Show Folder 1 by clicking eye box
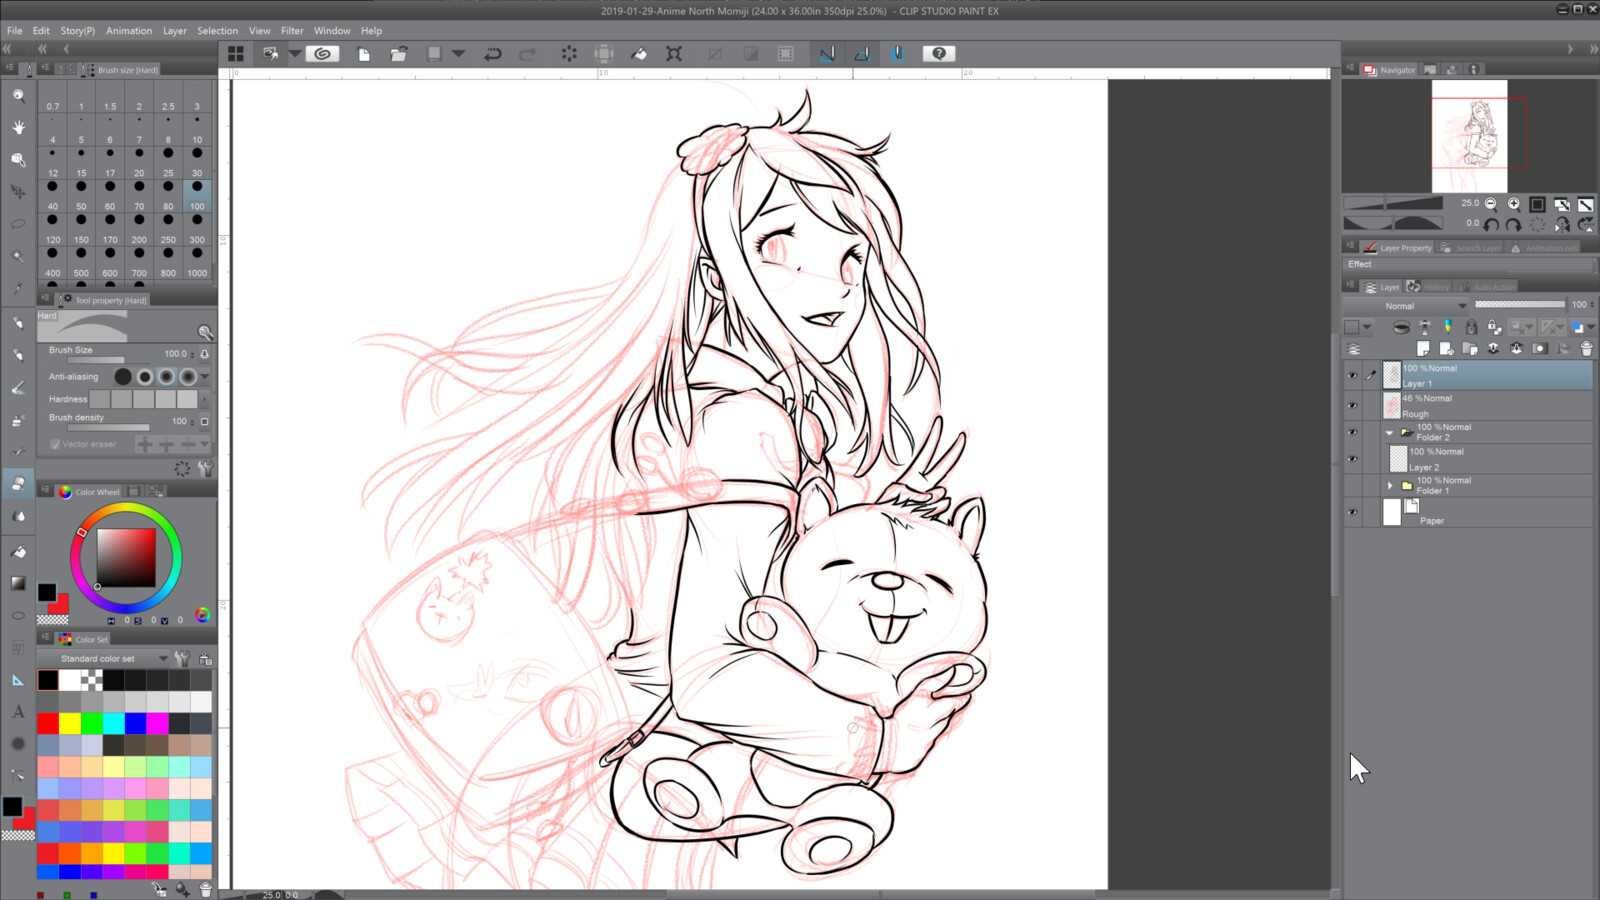 point(1352,486)
